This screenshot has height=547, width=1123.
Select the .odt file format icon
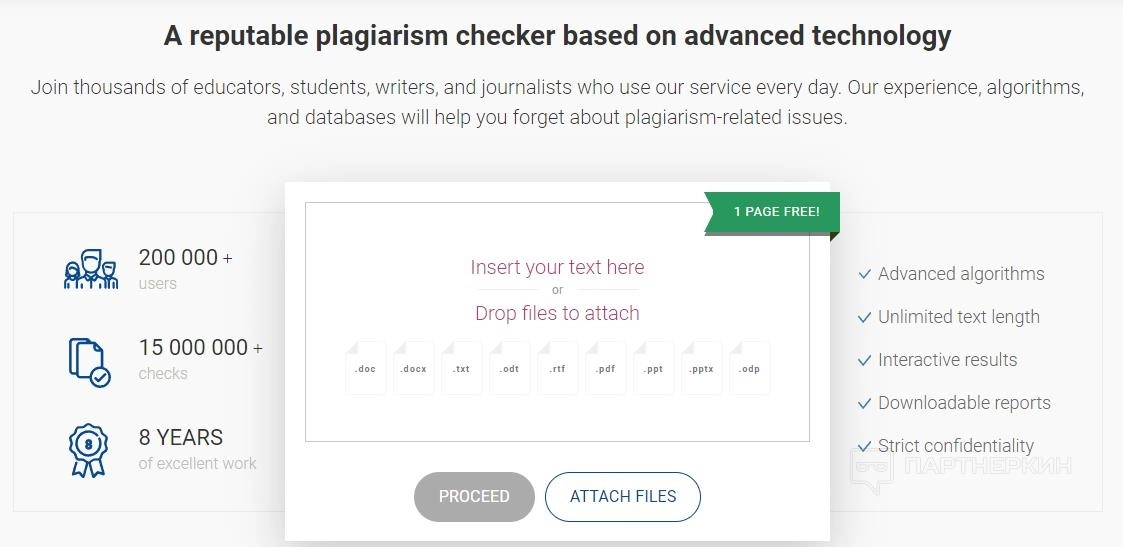(510, 369)
